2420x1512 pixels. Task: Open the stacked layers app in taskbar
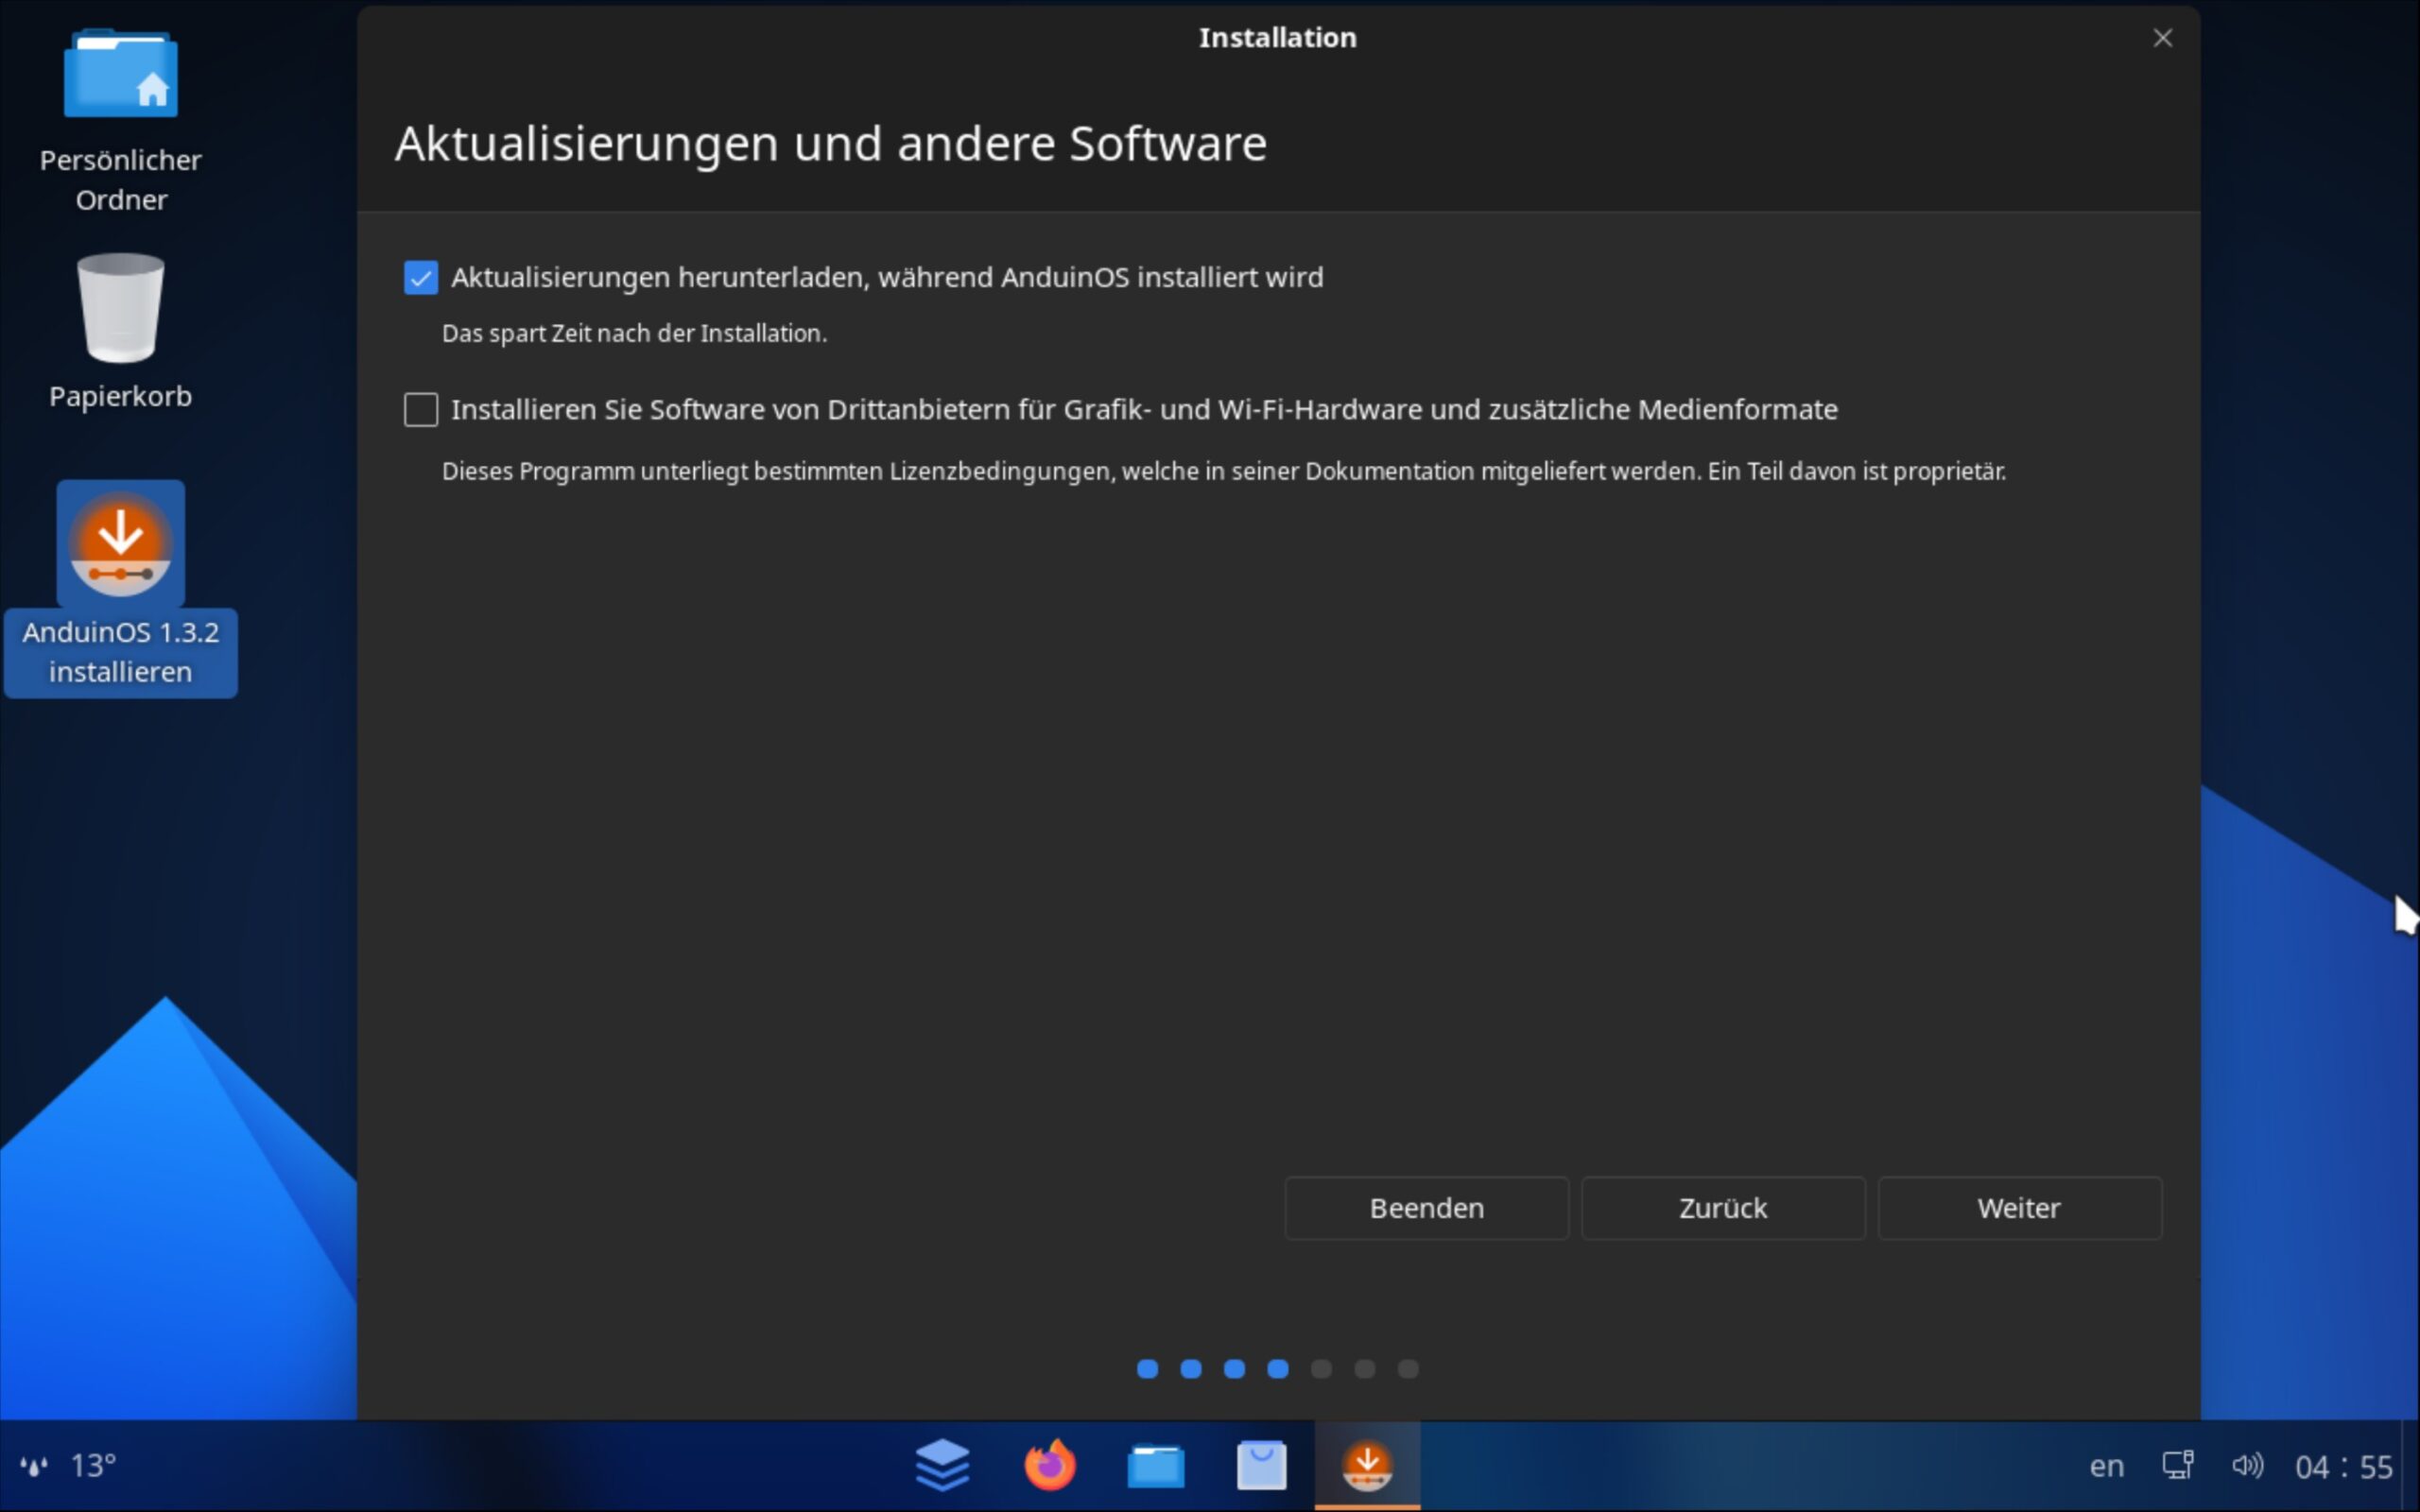[x=942, y=1466]
